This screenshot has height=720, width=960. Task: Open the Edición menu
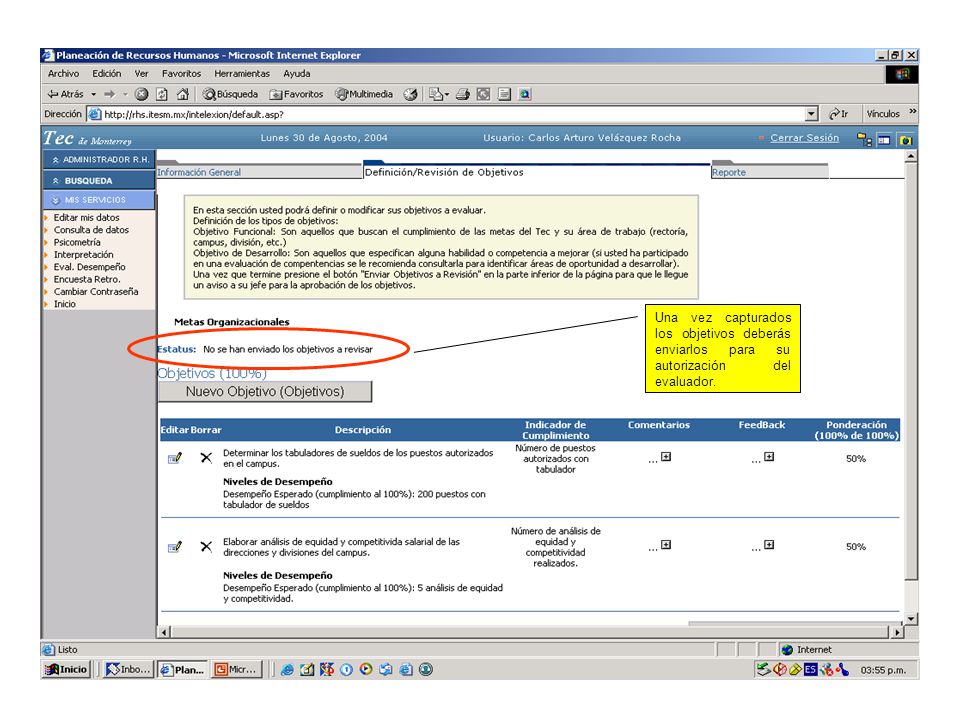(107, 73)
